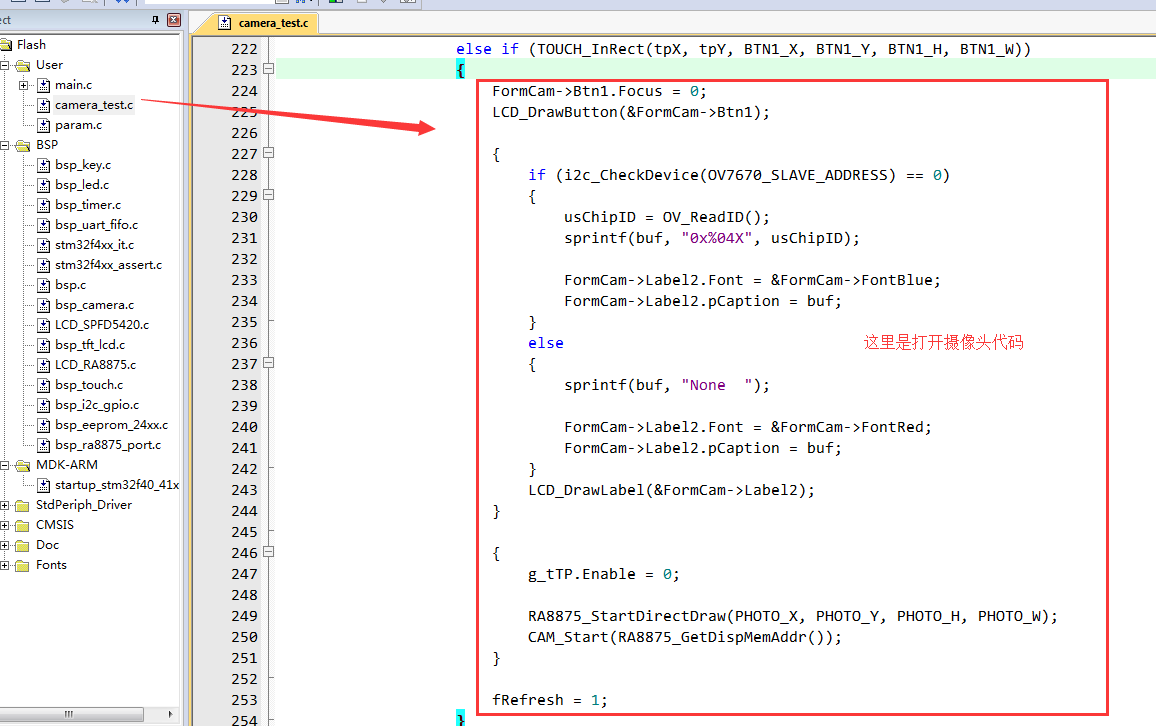Viewport: 1156px width, 726px height.
Task: Click the file icon on camera_test.c tab
Action: 225,23
